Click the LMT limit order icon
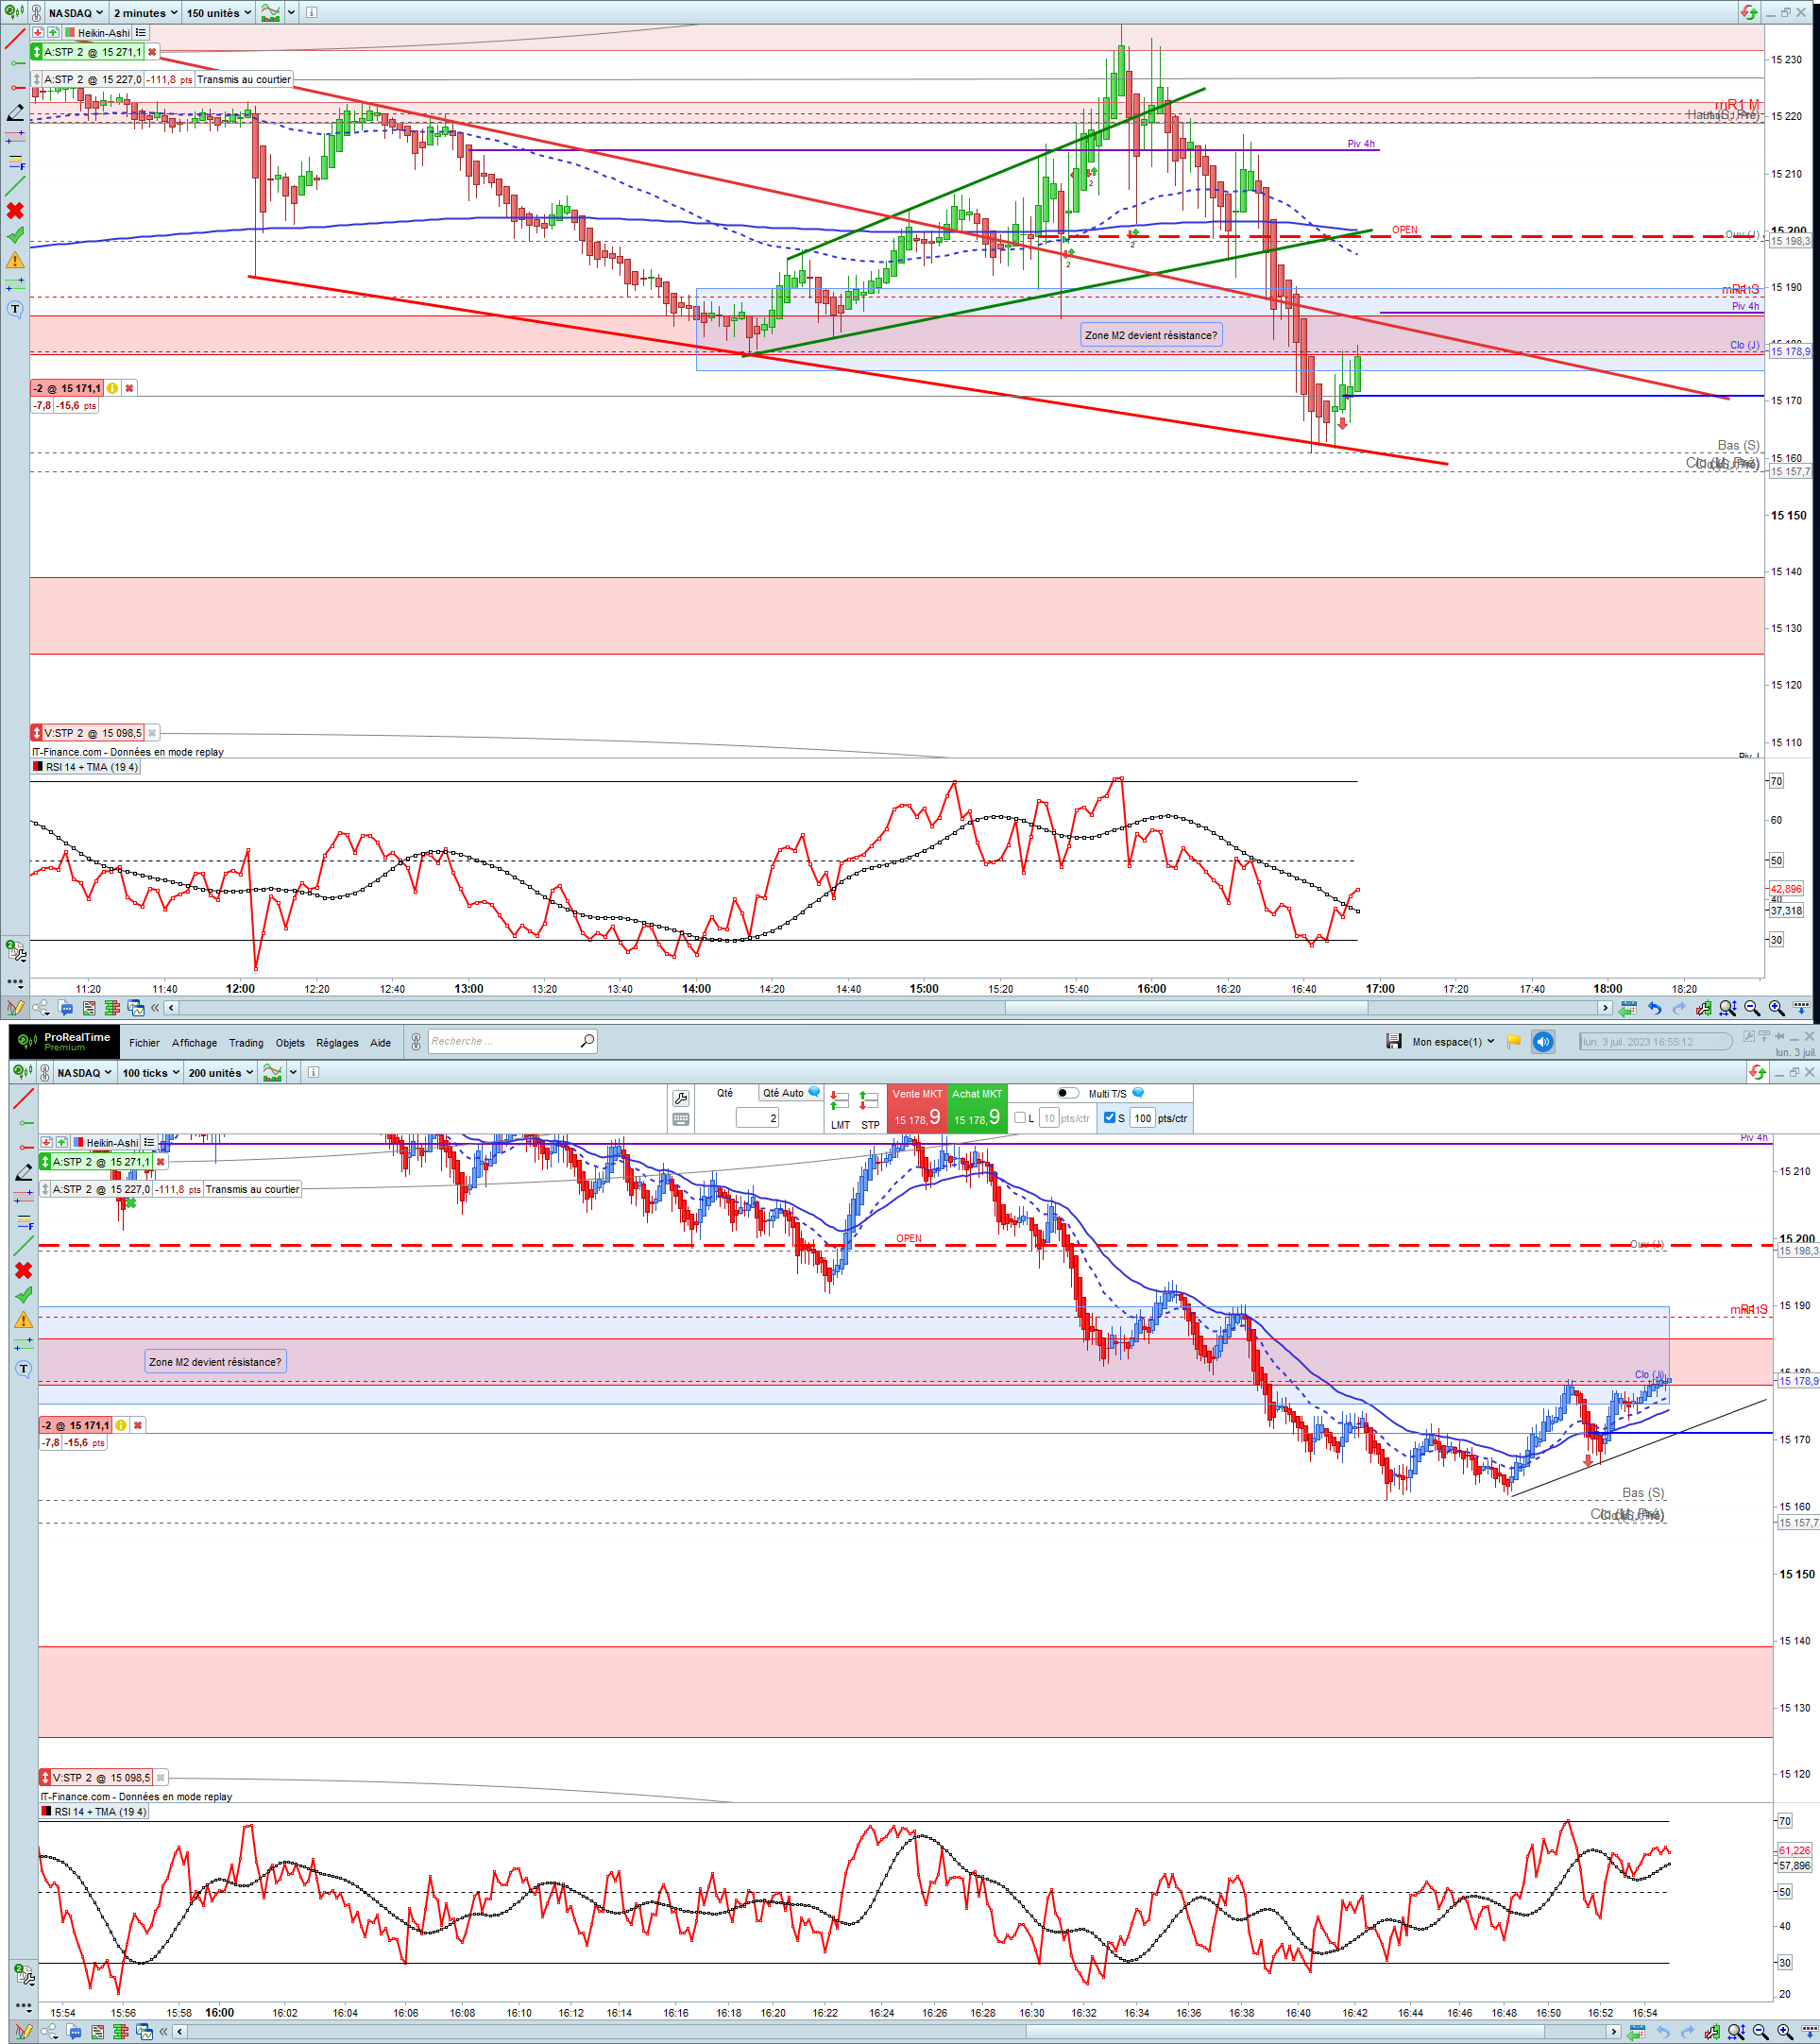 pos(839,1102)
